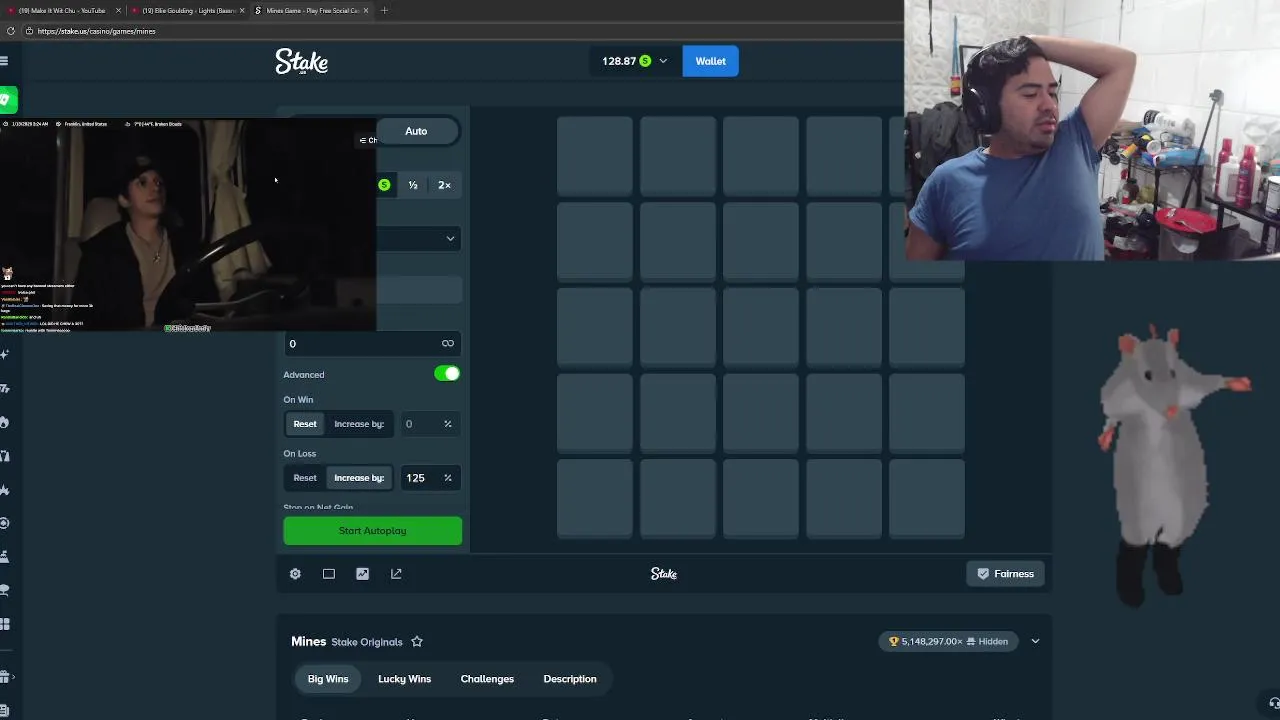This screenshot has width=1280, height=720.
Task: Click the star burst icon in sidebar
Action: point(5,490)
